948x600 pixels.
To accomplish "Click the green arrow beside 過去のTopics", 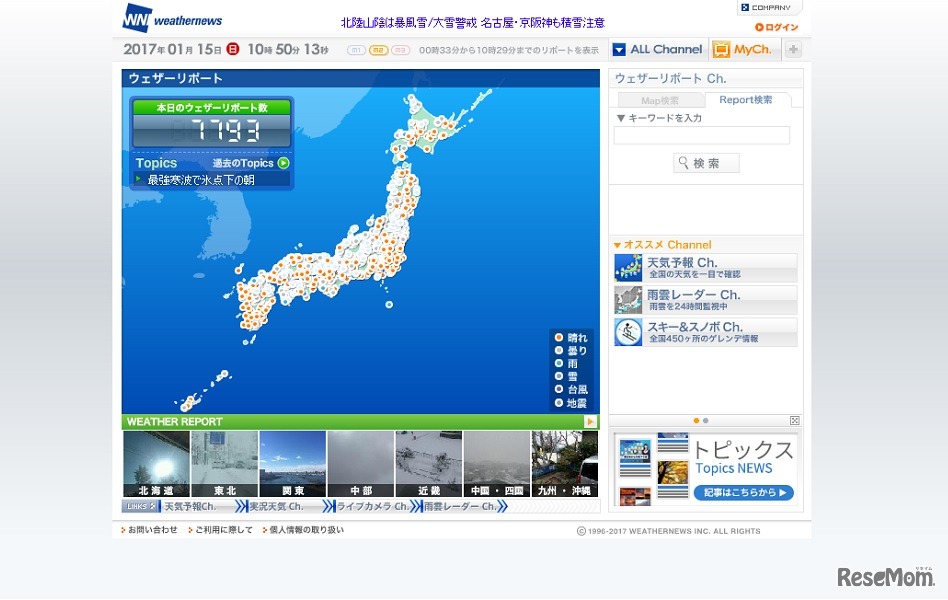I will tap(284, 163).
